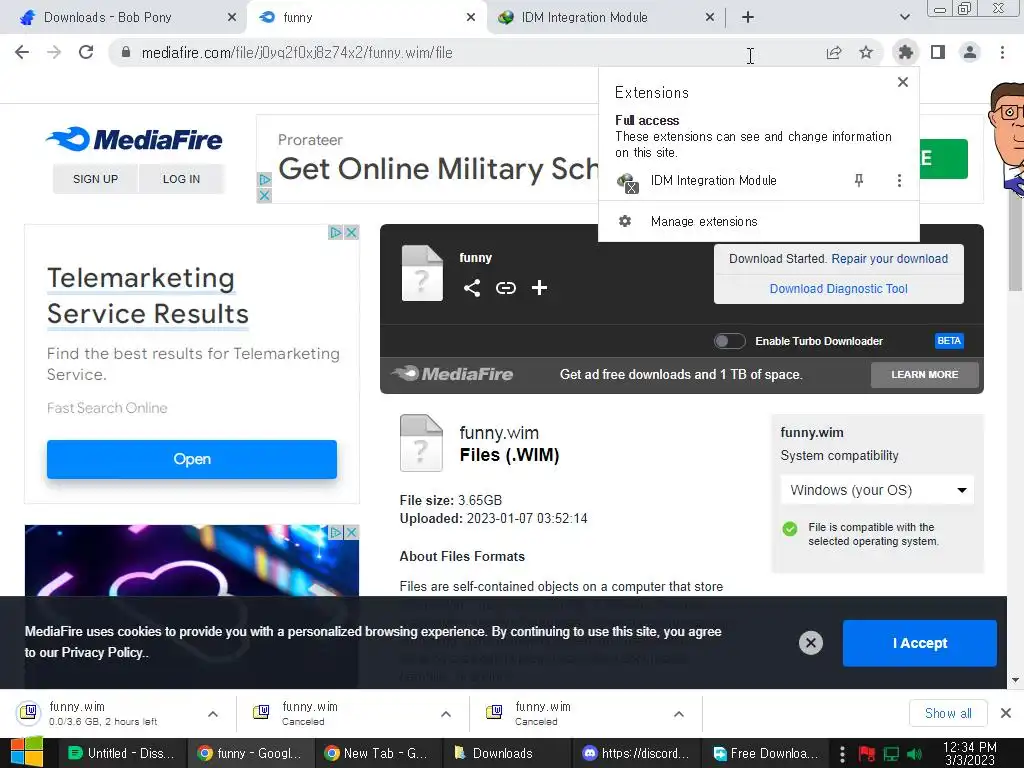Switch to New Tab - Google Chrome taskbar item
Screen dimensions: 1024x768
(377, 753)
